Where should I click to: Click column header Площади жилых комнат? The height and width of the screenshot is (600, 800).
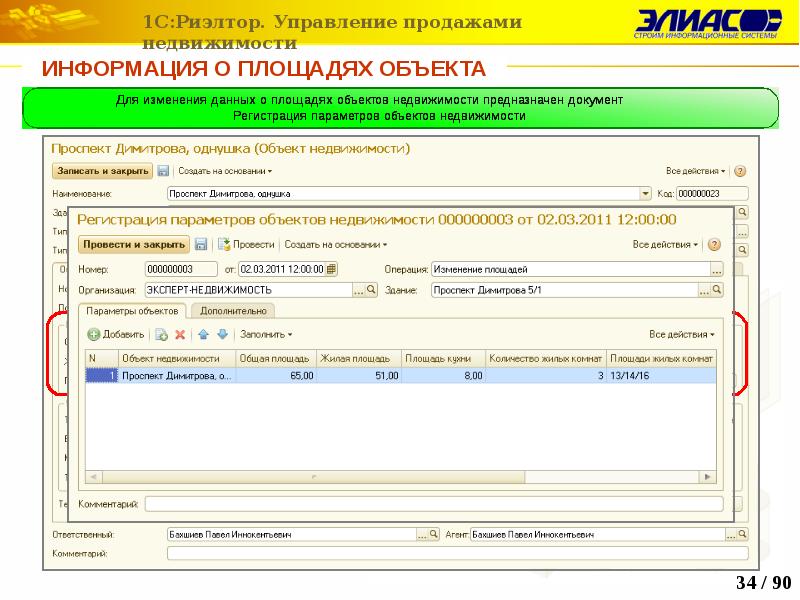point(661,359)
